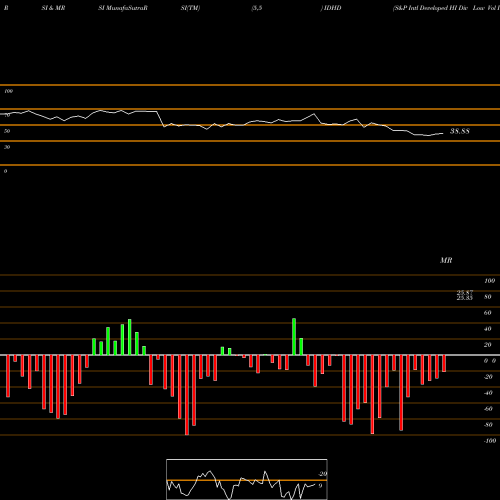Click the 0 label on RSI axis
Image resolution: width=500 pixels, height=500 pixels.
5,171
